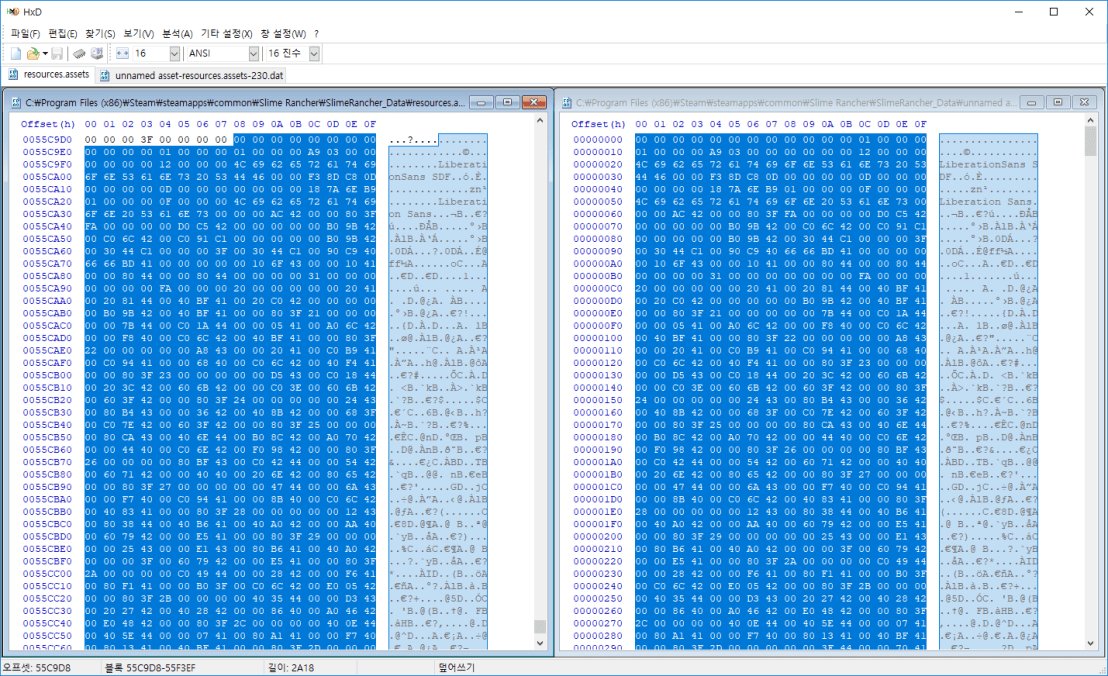Open a disk with the disk-open icon
Image resolution: width=1108 pixels, height=676 pixels.
pos(98,52)
